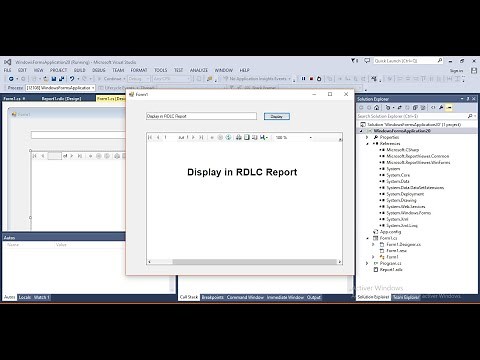The height and width of the screenshot is (360, 480).
Task: Open the DEBUG menu
Action: tap(99, 70)
